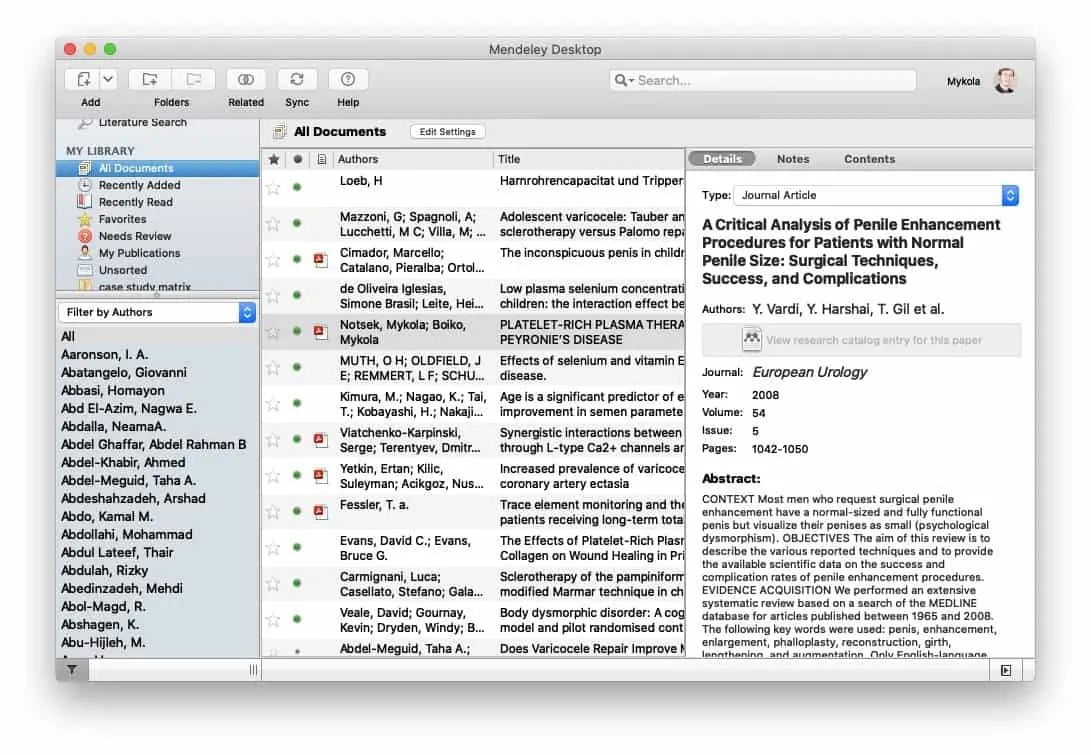The height and width of the screenshot is (755, 1091).
Task: Open the Help icon
Action: pyautogui.click(x=348, y=80)
